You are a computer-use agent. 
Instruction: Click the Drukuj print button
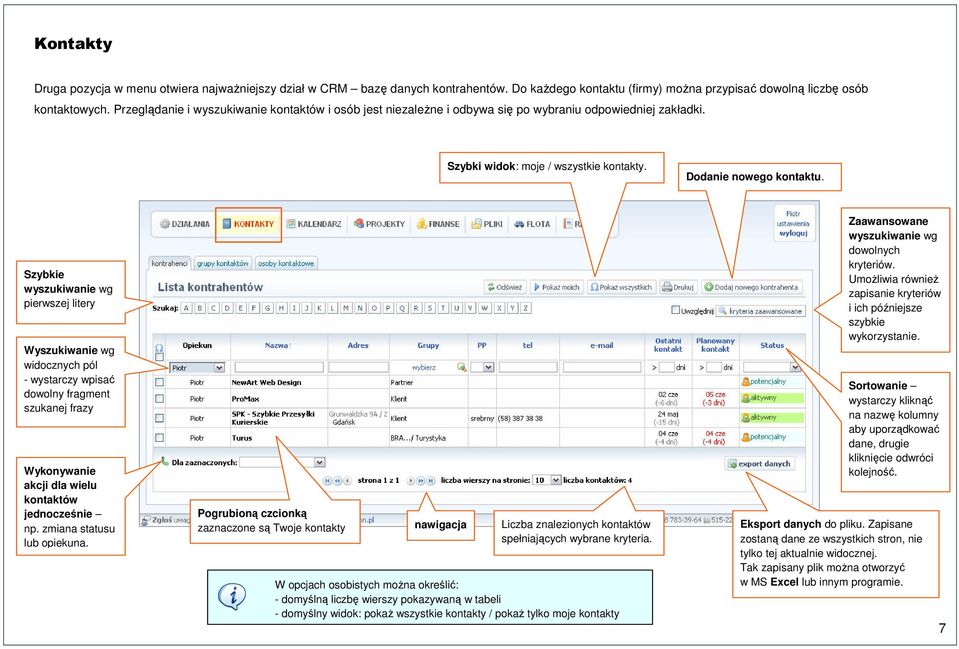click(678, 287)
